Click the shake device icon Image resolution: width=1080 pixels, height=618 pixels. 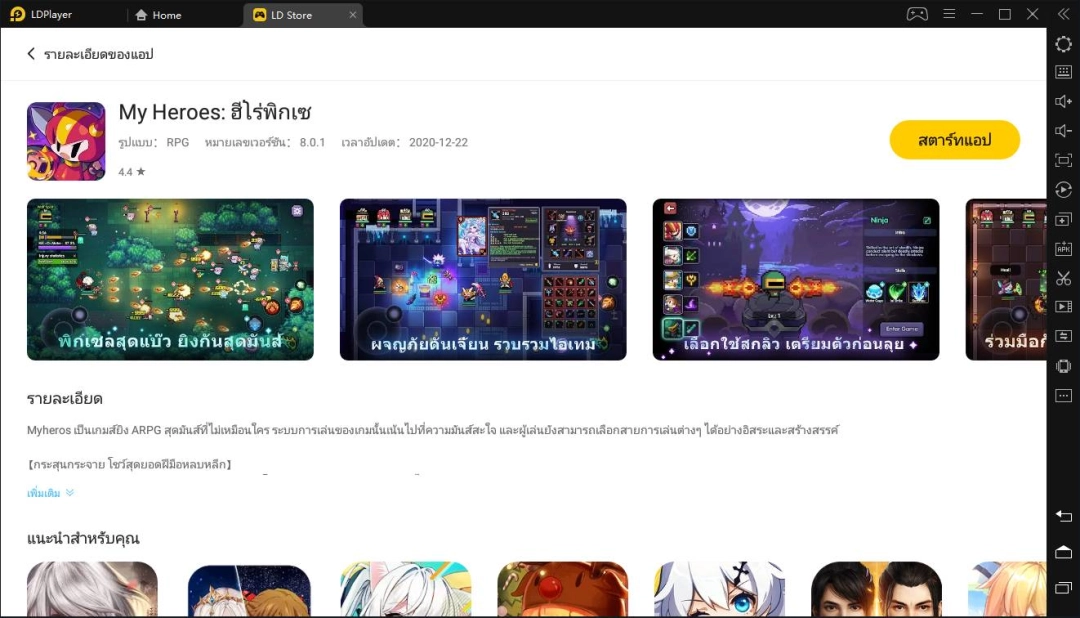(1063, 367)
